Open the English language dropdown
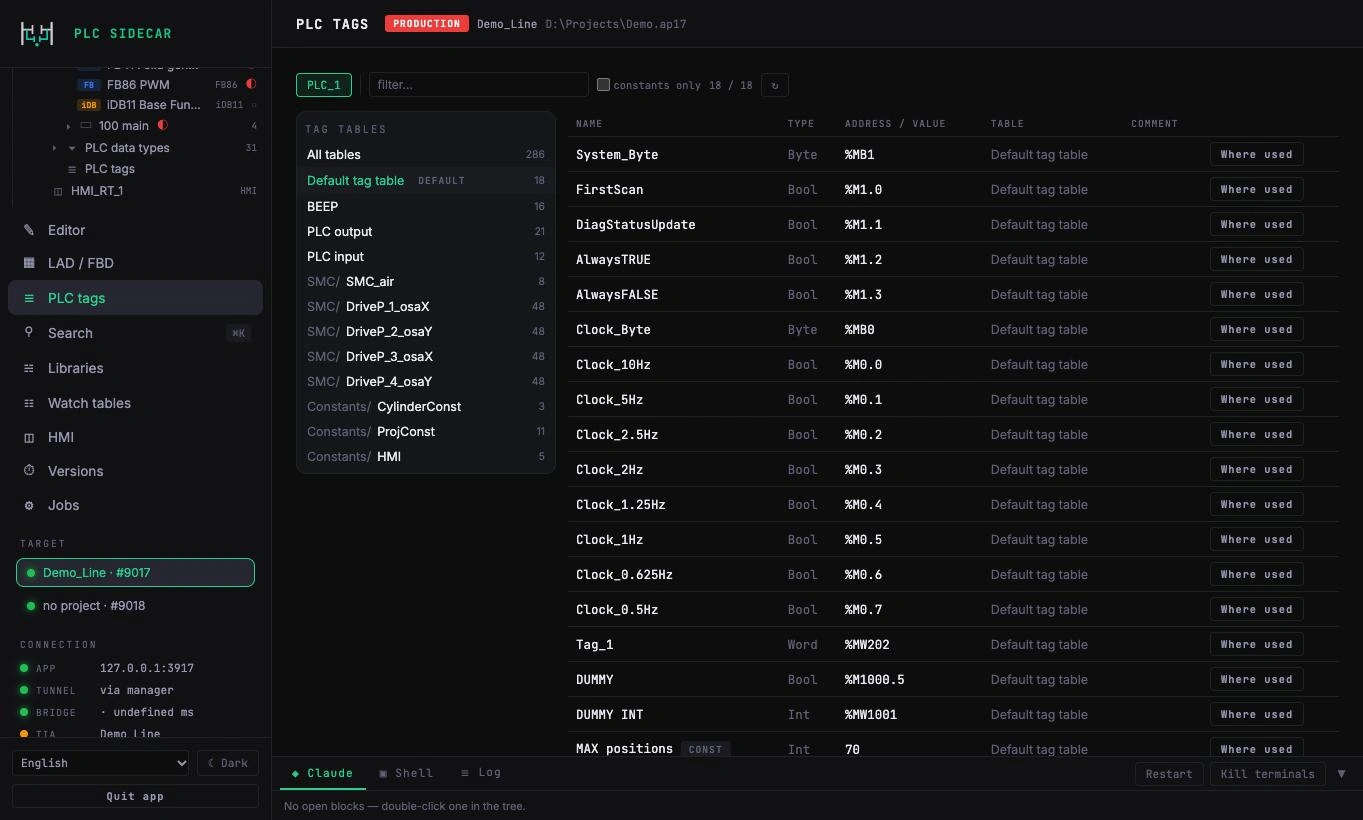This screenshot has height=820, width=1363. pos(101,763)
